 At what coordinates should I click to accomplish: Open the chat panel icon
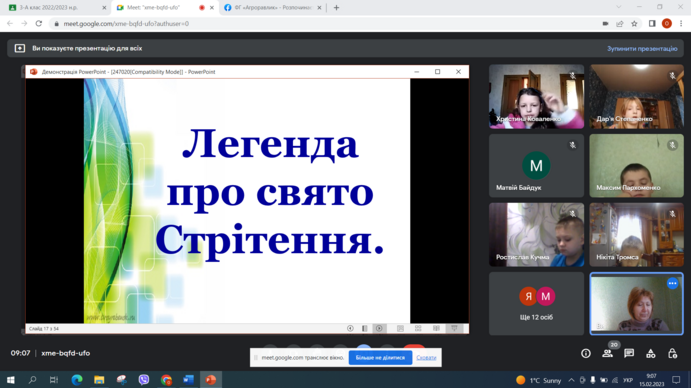629,353
